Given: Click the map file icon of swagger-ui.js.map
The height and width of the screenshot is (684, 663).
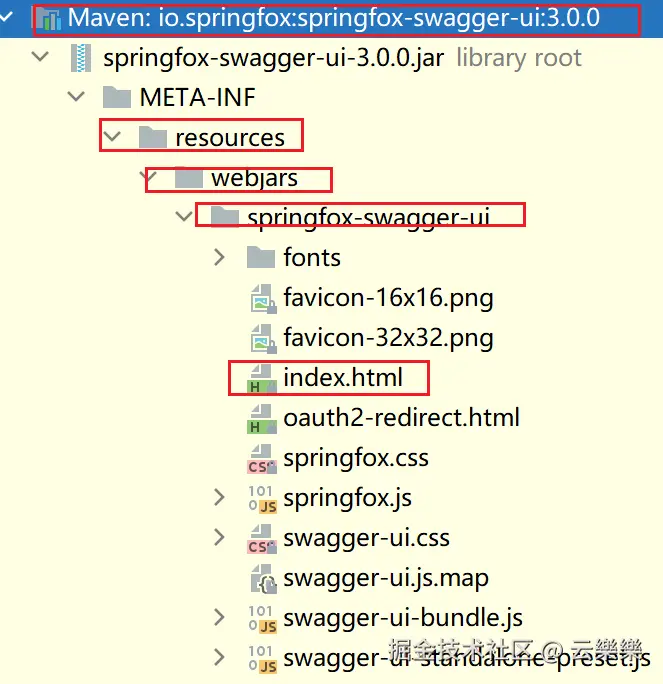Looking at the screenshot, I should [263, 579].
